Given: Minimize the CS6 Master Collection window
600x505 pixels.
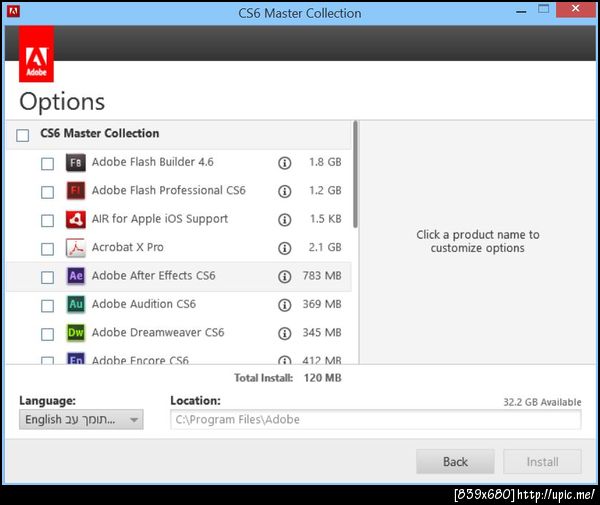Looking at the screenshot, I should coord(521,11).
